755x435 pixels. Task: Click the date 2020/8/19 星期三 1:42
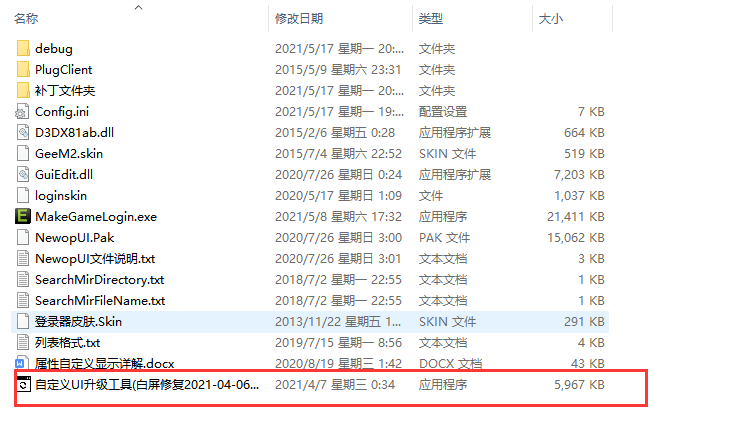coord(338,363)
